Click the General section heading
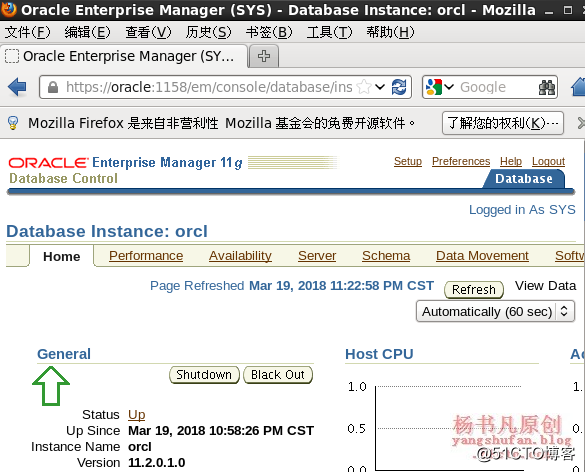 (x=64, y=354)
